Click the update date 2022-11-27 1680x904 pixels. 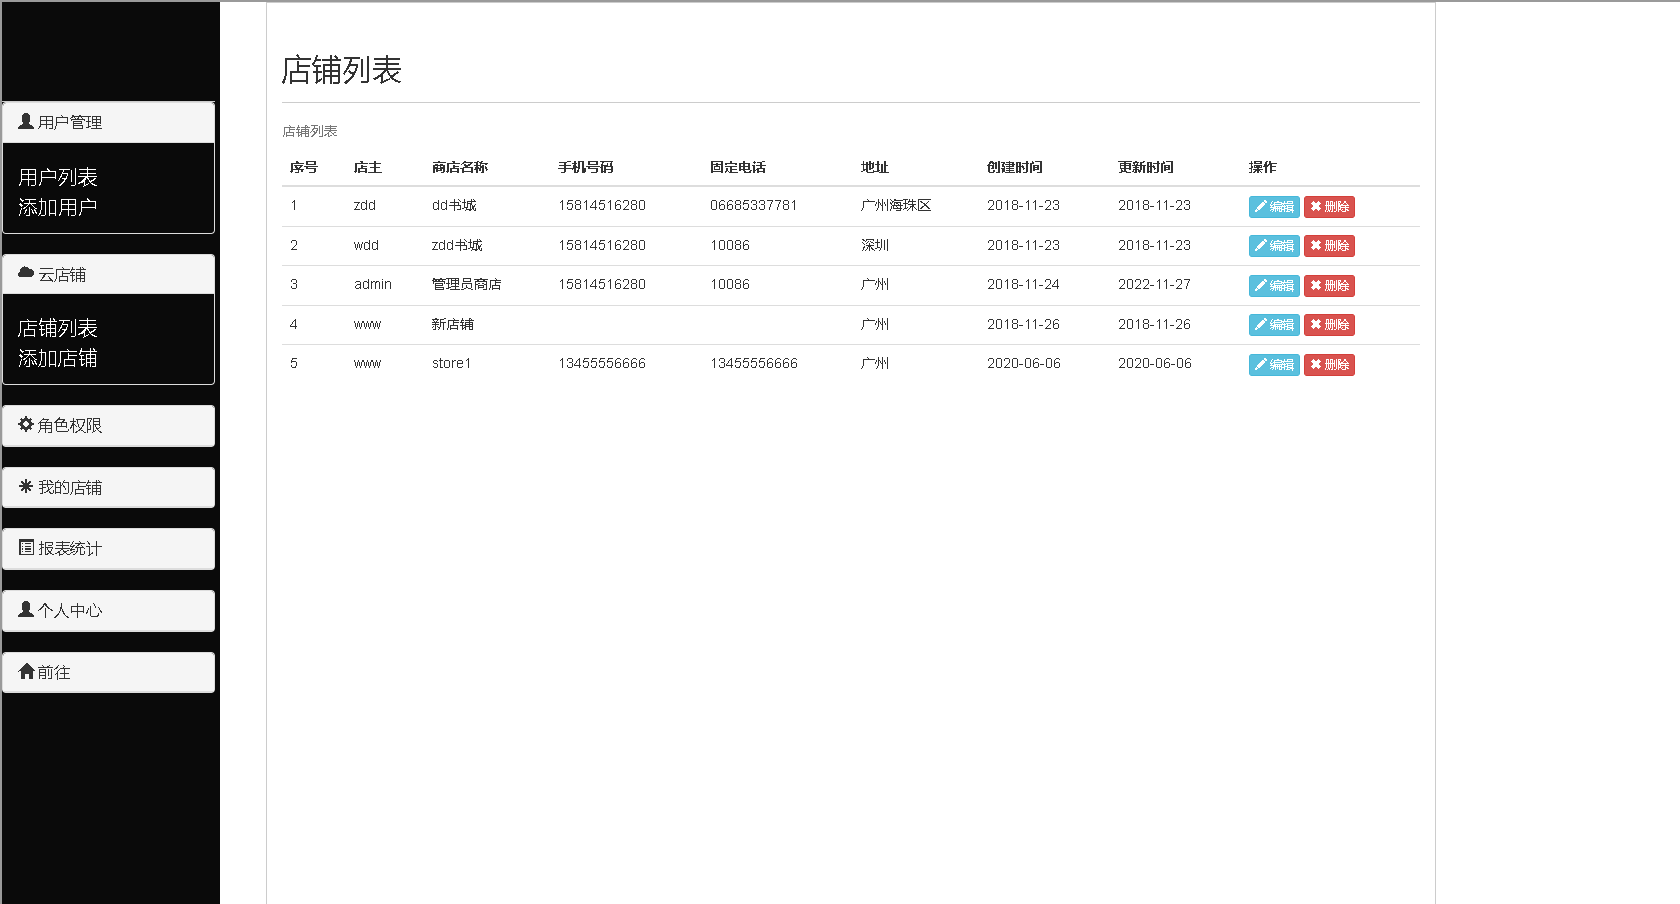tap(1154, 284)
